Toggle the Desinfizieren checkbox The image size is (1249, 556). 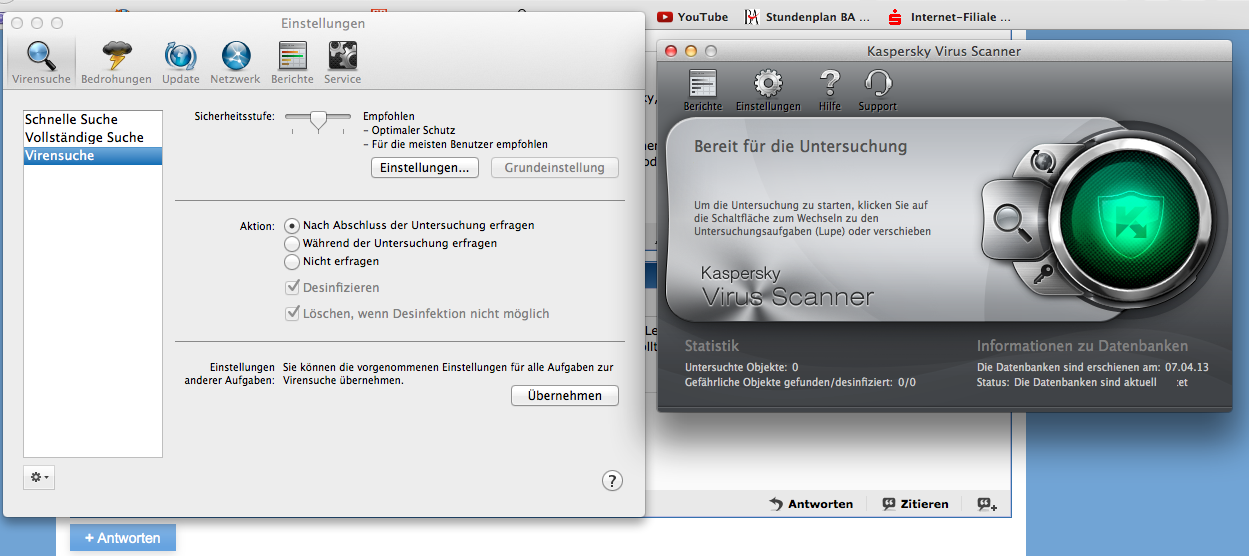(x=292, y=287)
